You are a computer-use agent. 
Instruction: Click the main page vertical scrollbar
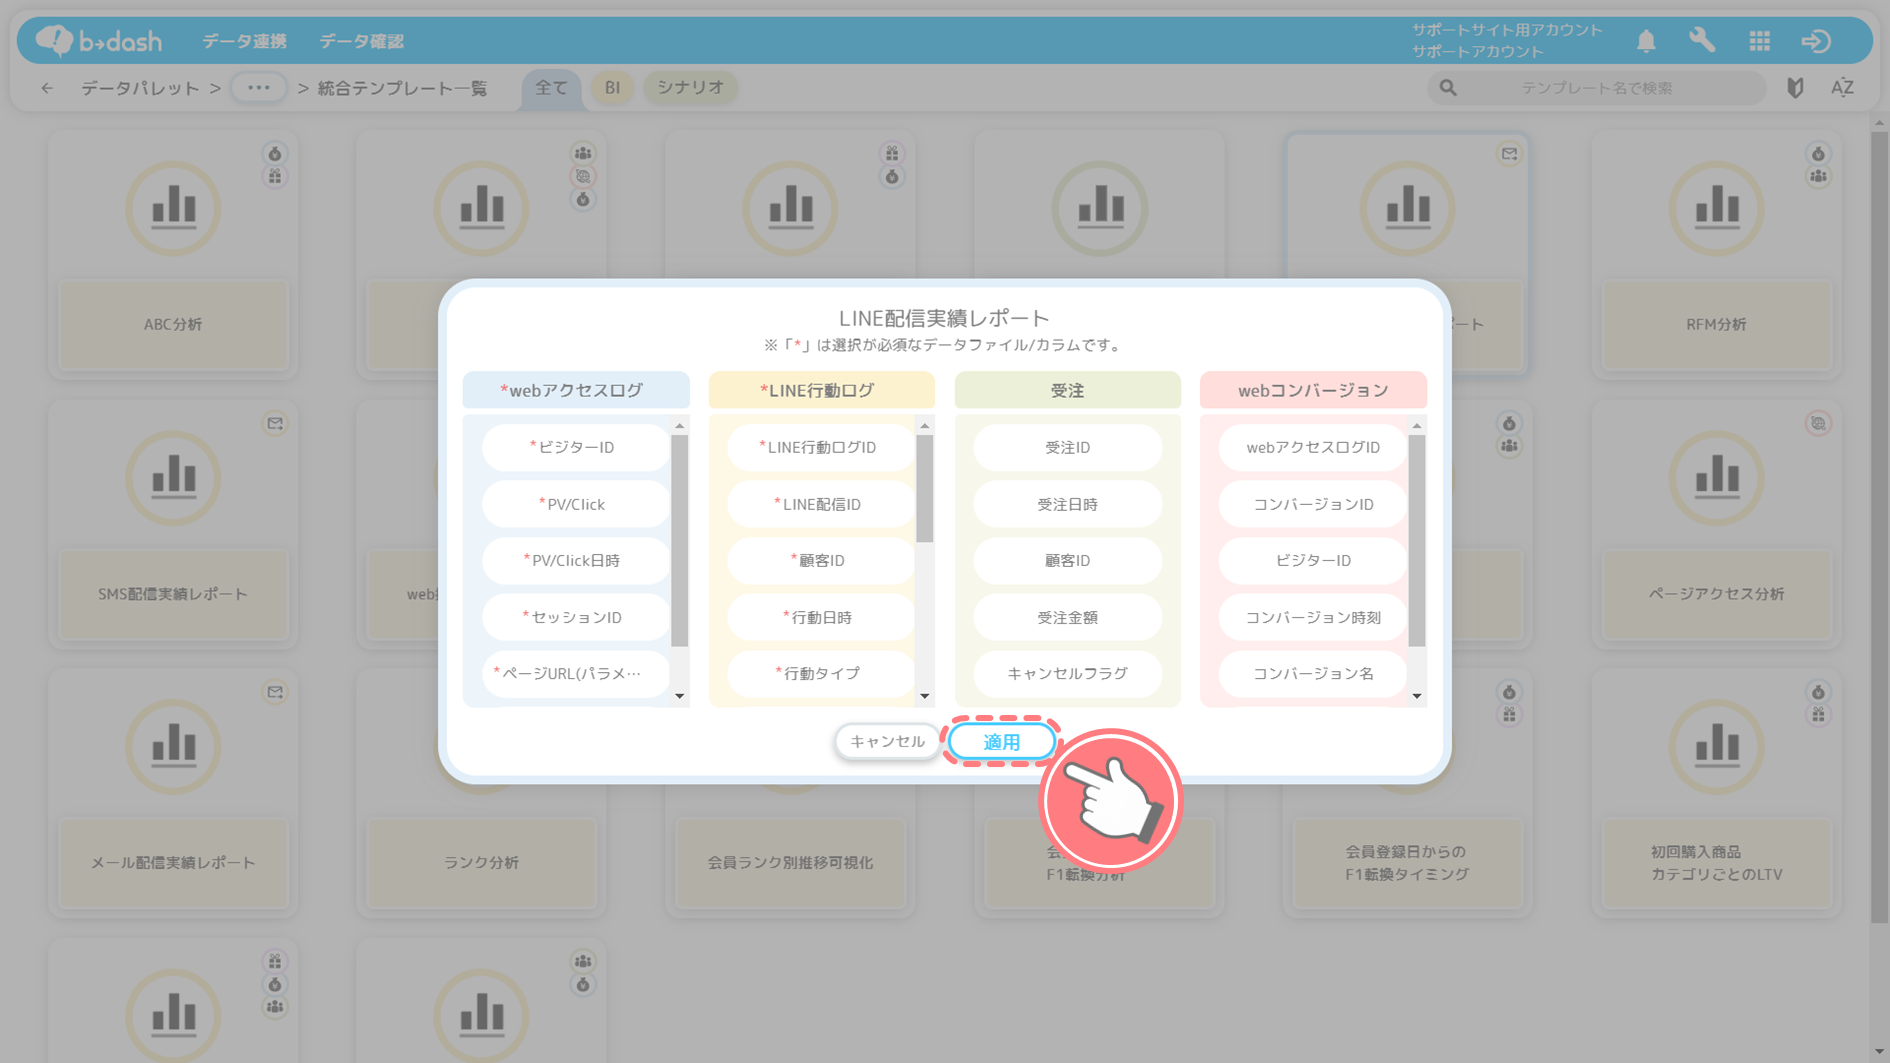[x=1879, y=525]
